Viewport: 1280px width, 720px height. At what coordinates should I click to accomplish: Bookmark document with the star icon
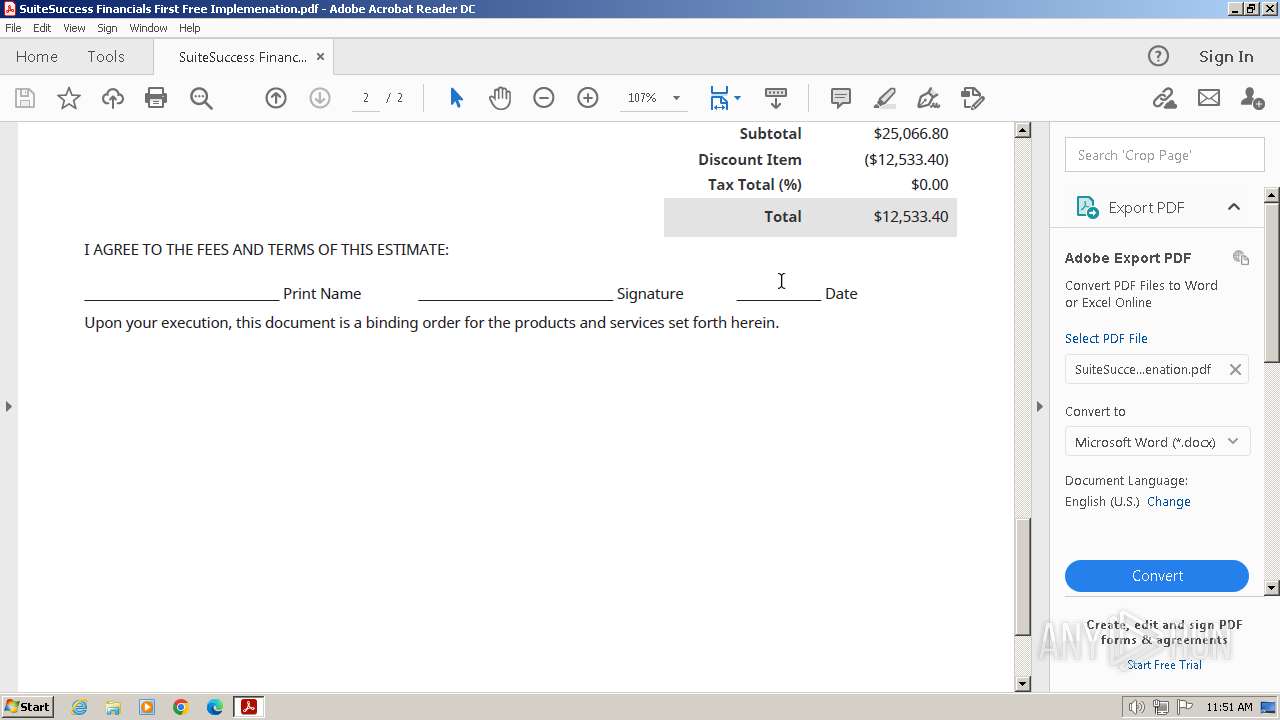69,98
